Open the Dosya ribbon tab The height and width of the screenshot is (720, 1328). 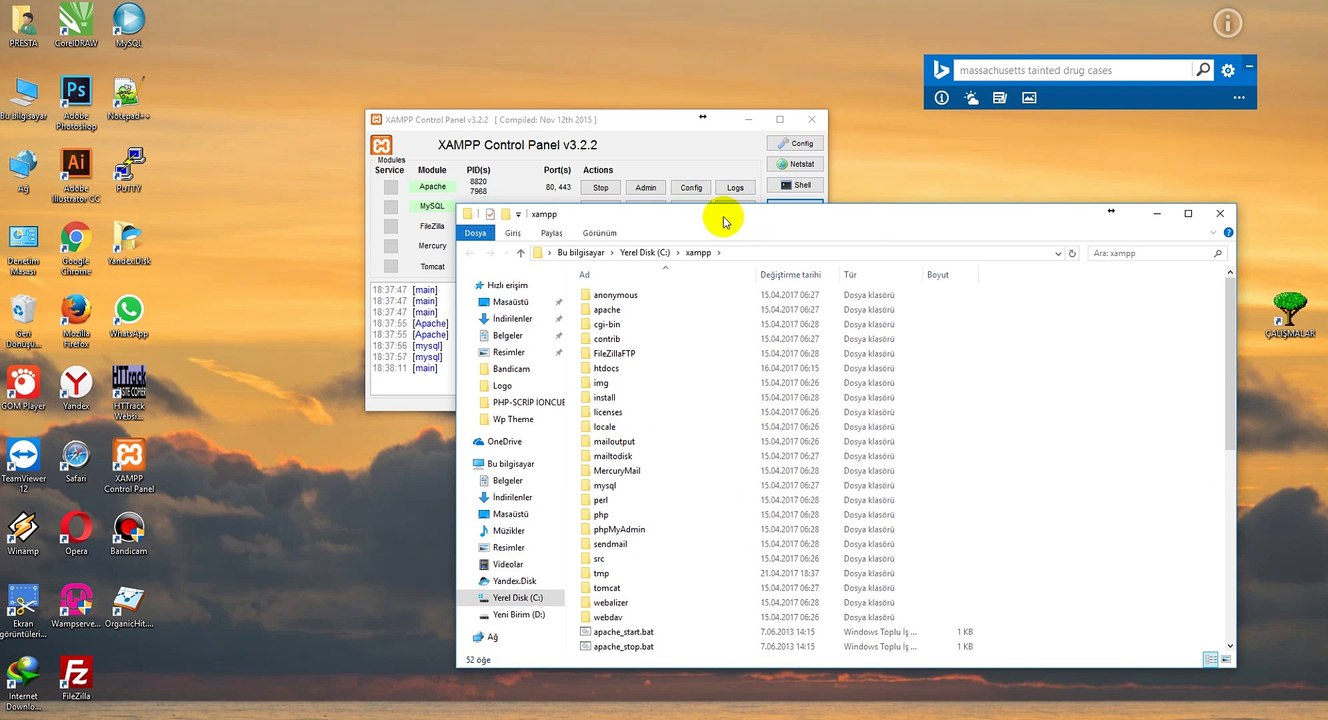pos(475,233)
